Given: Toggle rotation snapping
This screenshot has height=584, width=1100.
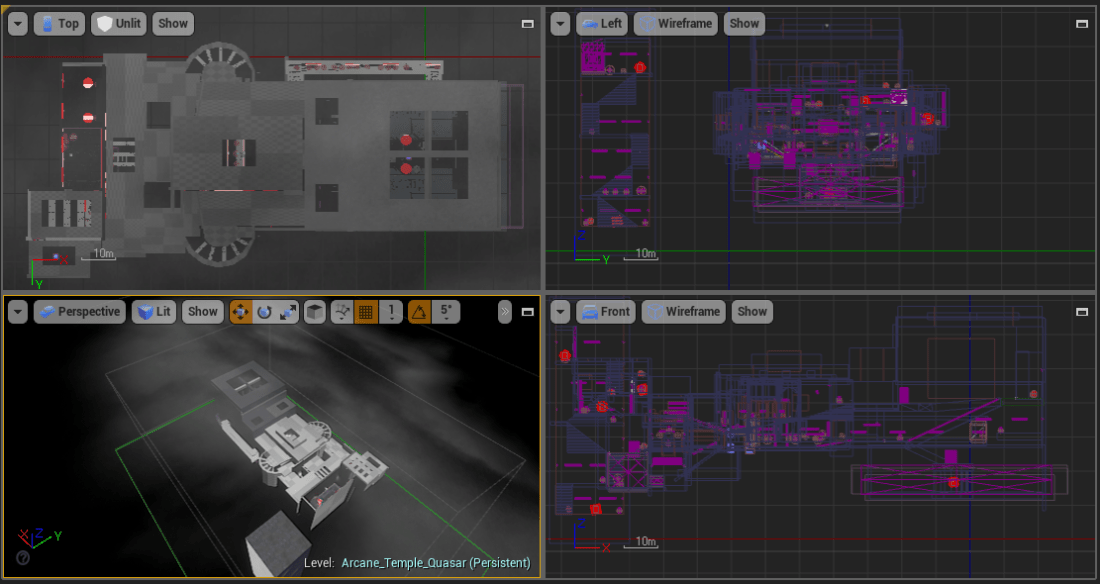Looking at the screenshot, I should (x=421, y=311).
